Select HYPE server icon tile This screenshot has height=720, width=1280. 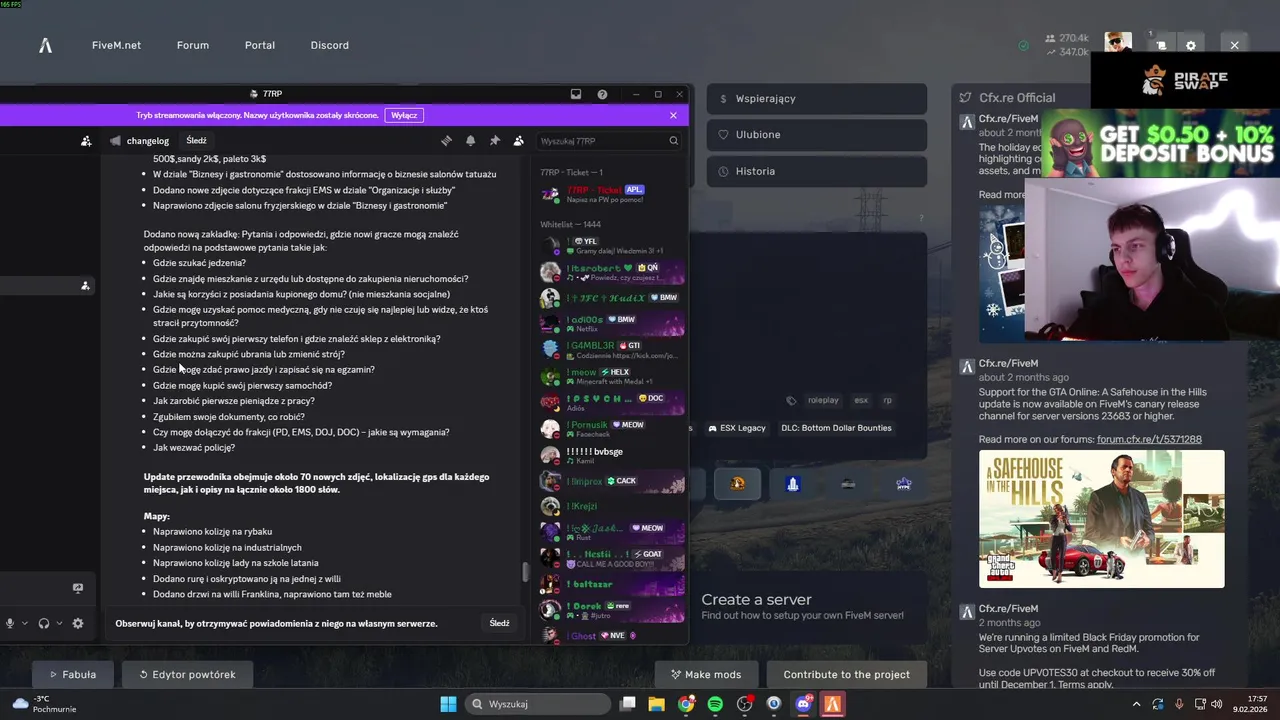[904, 483]
